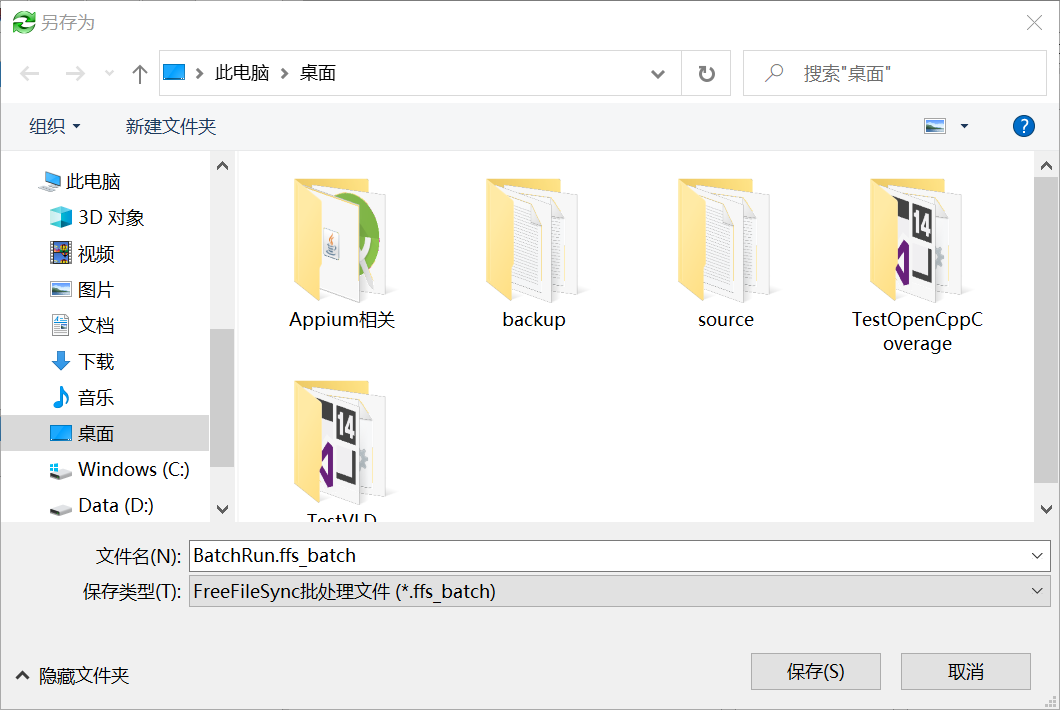Open recent locations dropdown arrow
This screenshot has width=1060, height=710.
point(109,73)
